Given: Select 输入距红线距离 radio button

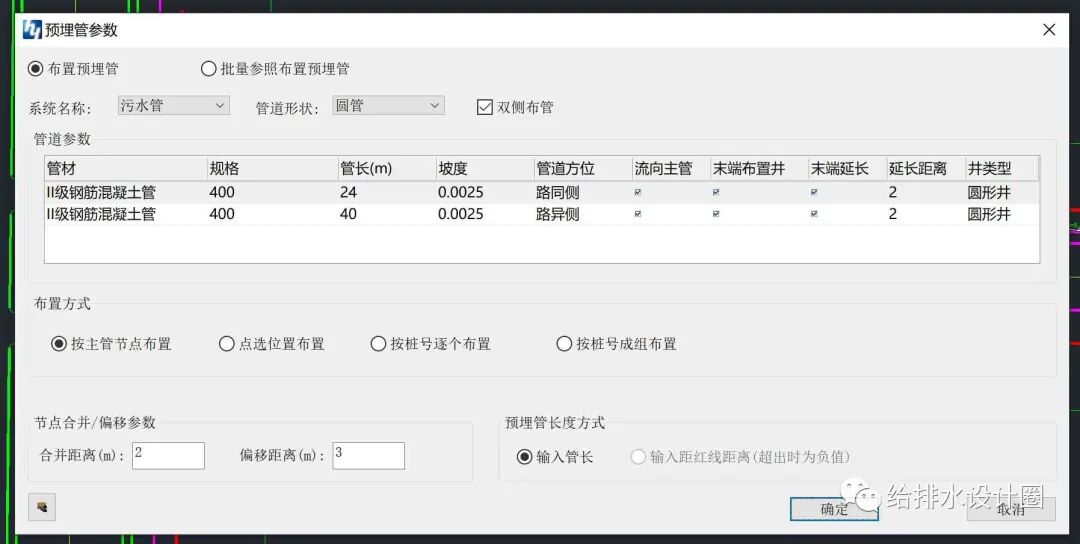Looking at the screenshot, I should 741,457.
